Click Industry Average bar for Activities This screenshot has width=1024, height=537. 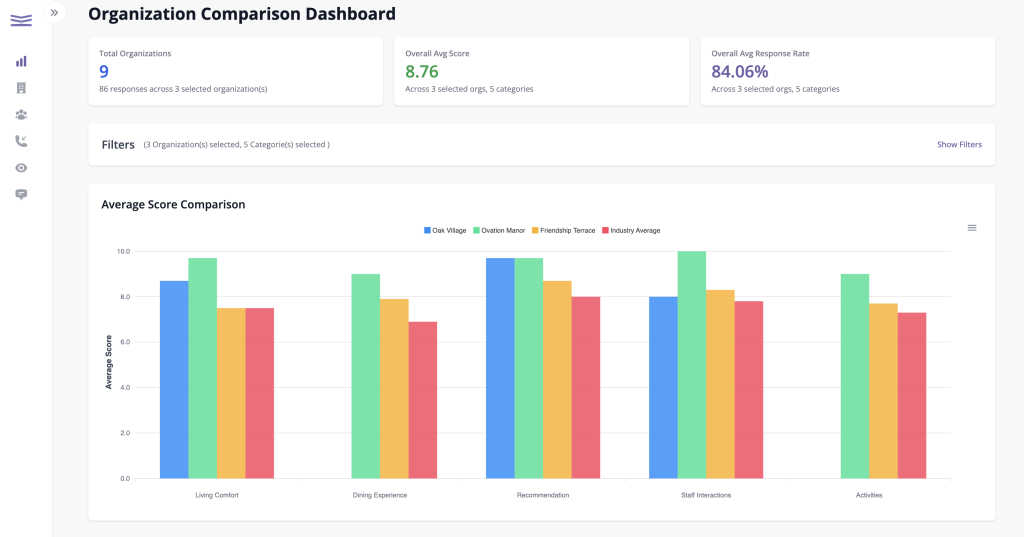click(x=912, y=395)
